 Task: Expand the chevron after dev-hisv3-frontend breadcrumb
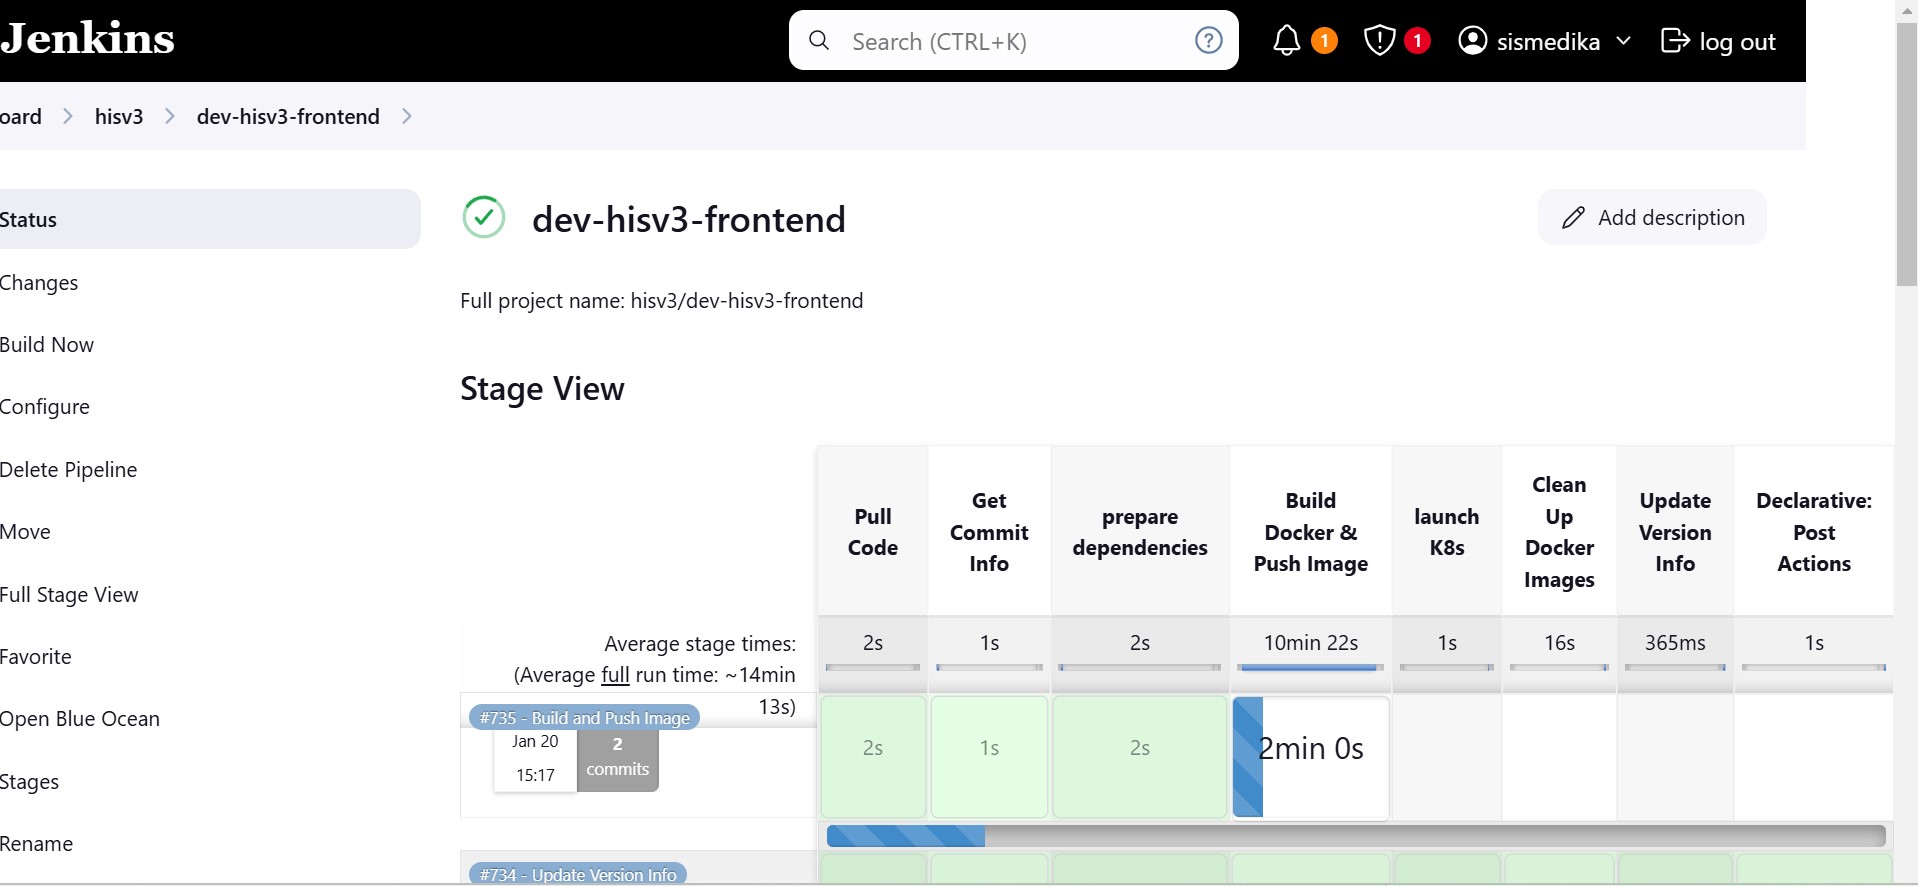pos(406,117)
